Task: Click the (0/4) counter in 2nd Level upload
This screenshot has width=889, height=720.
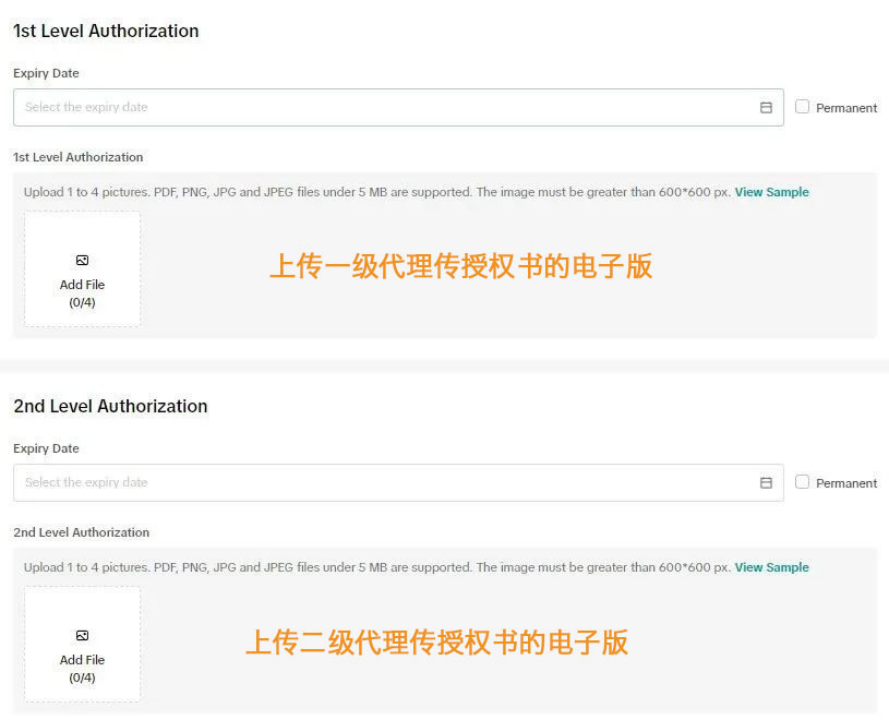Action: tap(82, 677)
